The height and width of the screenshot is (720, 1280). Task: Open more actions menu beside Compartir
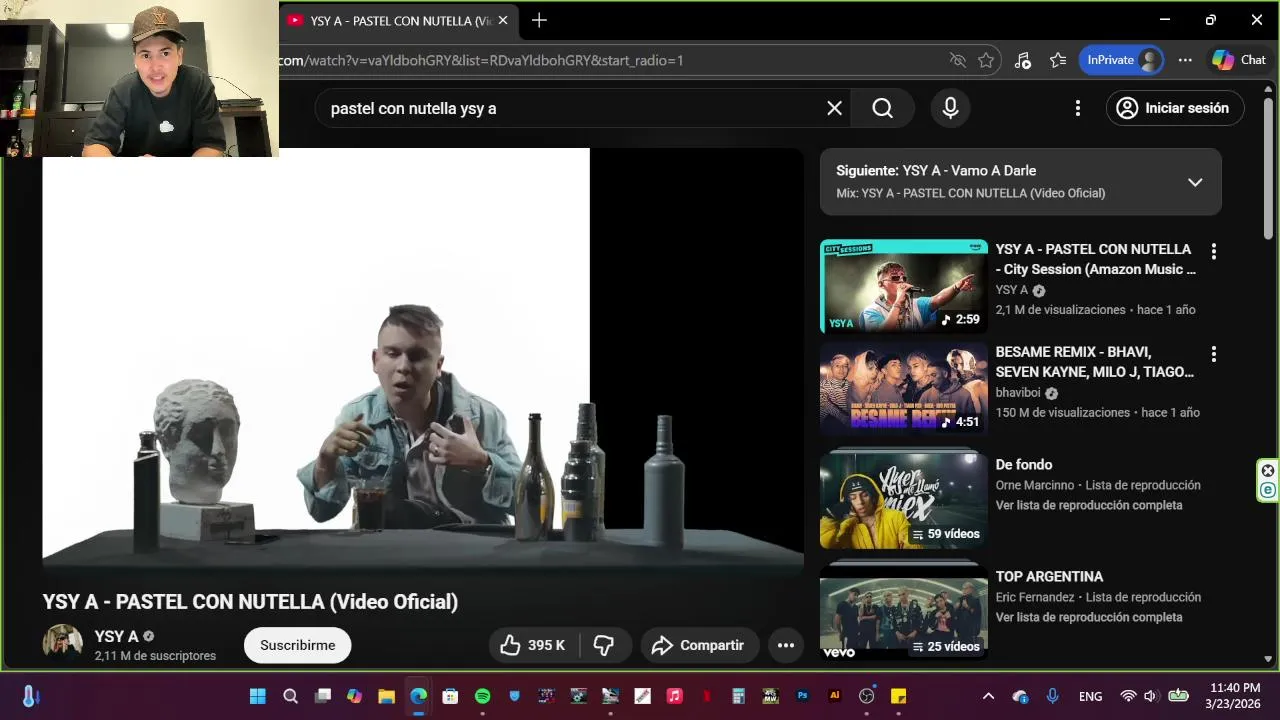[786, 645]
